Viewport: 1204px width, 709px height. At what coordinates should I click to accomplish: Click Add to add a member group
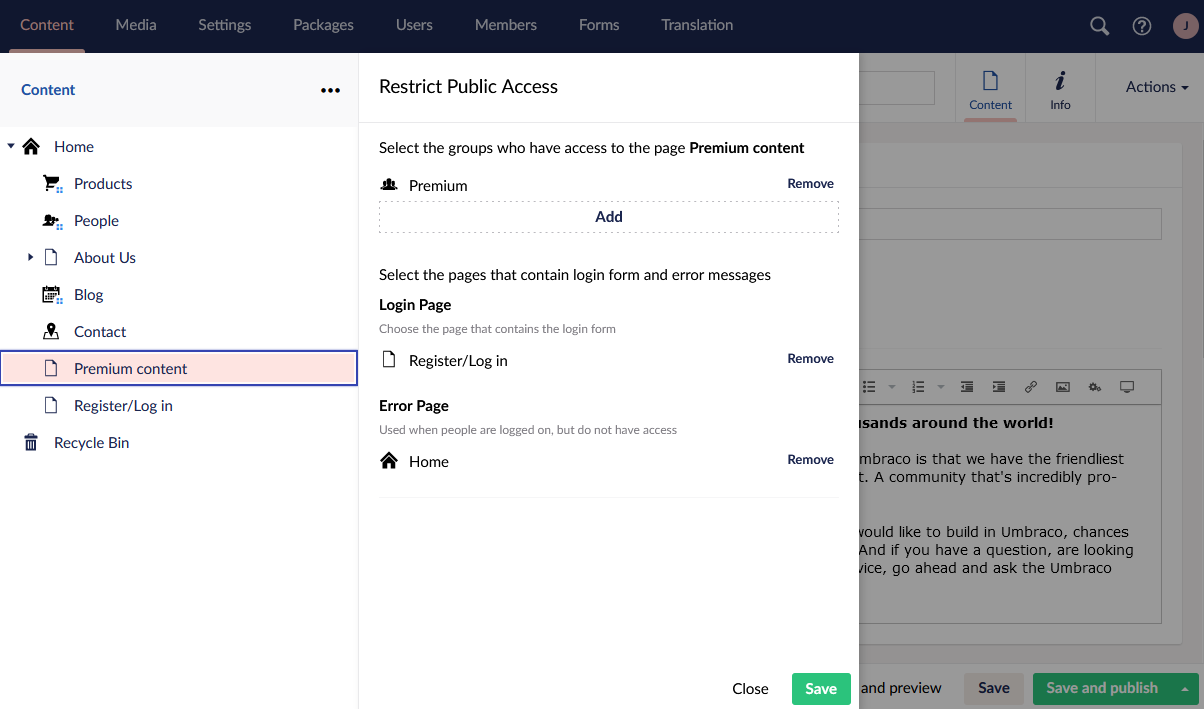click(608, 217)
